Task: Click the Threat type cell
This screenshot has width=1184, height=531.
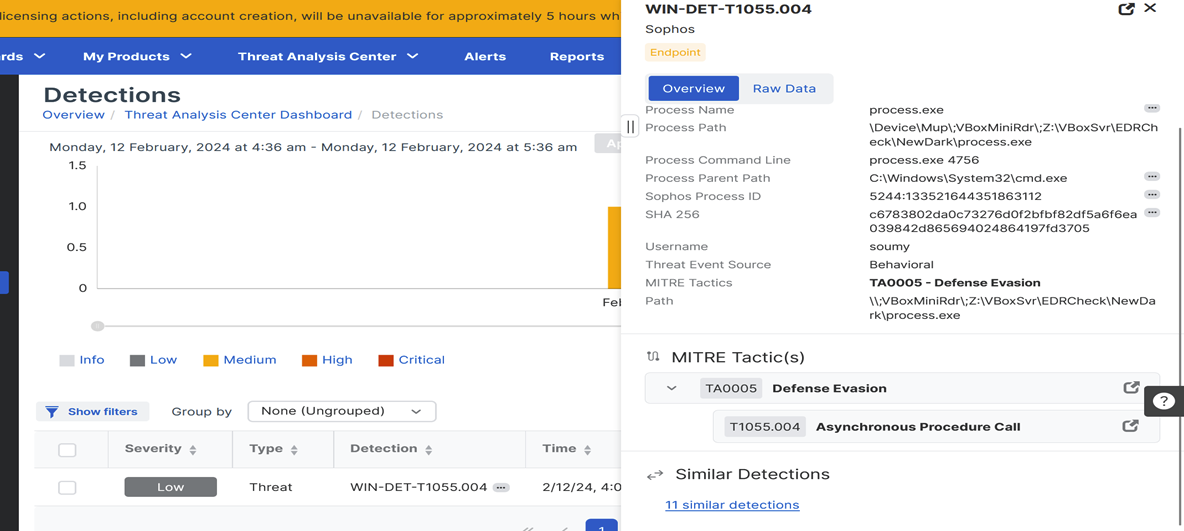Action: point(270,487)
